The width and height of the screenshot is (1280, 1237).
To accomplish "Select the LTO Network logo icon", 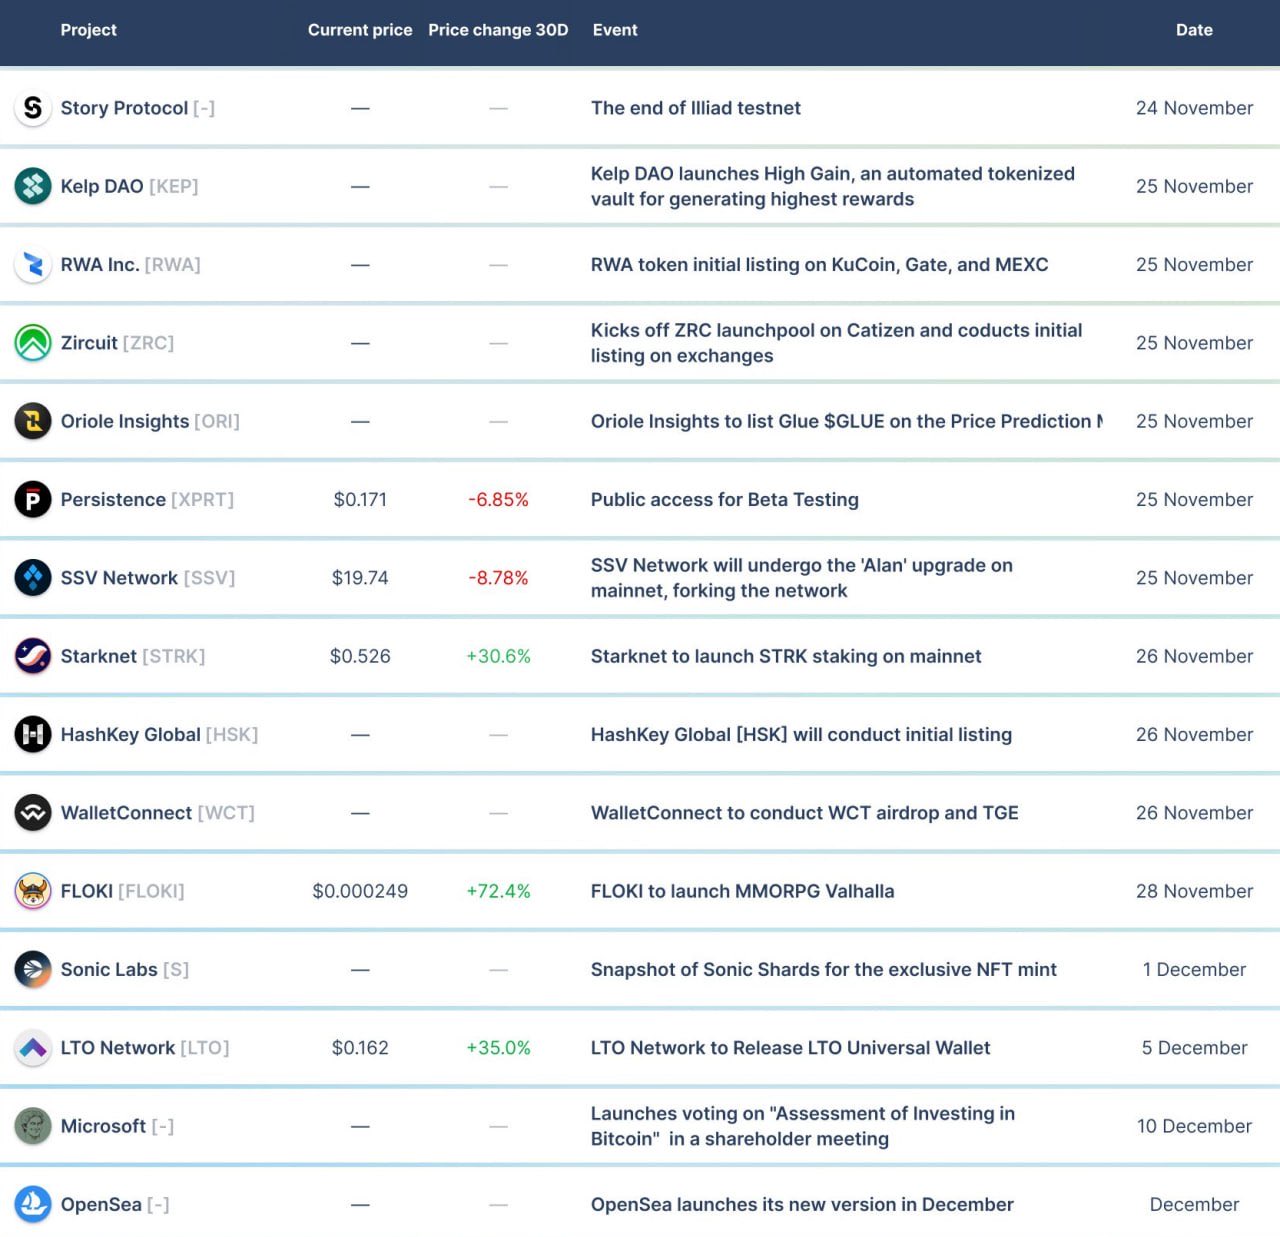I will (x=33, y=1048).
